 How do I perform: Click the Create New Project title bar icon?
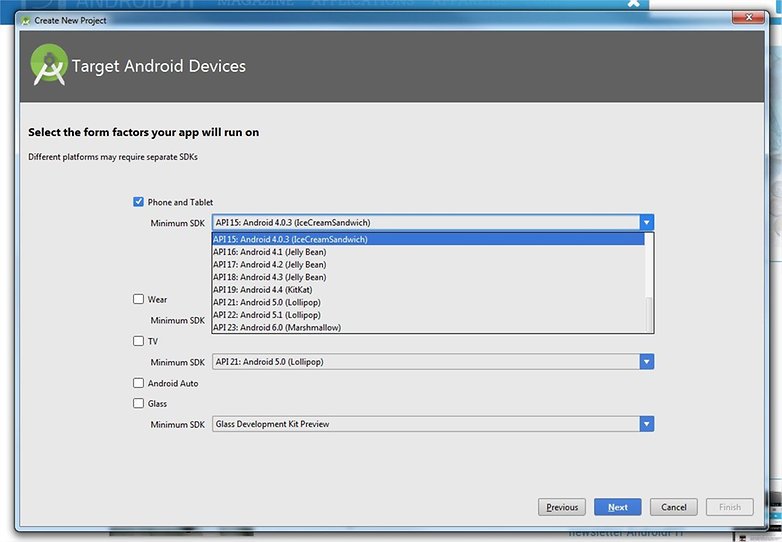[26, 20]
